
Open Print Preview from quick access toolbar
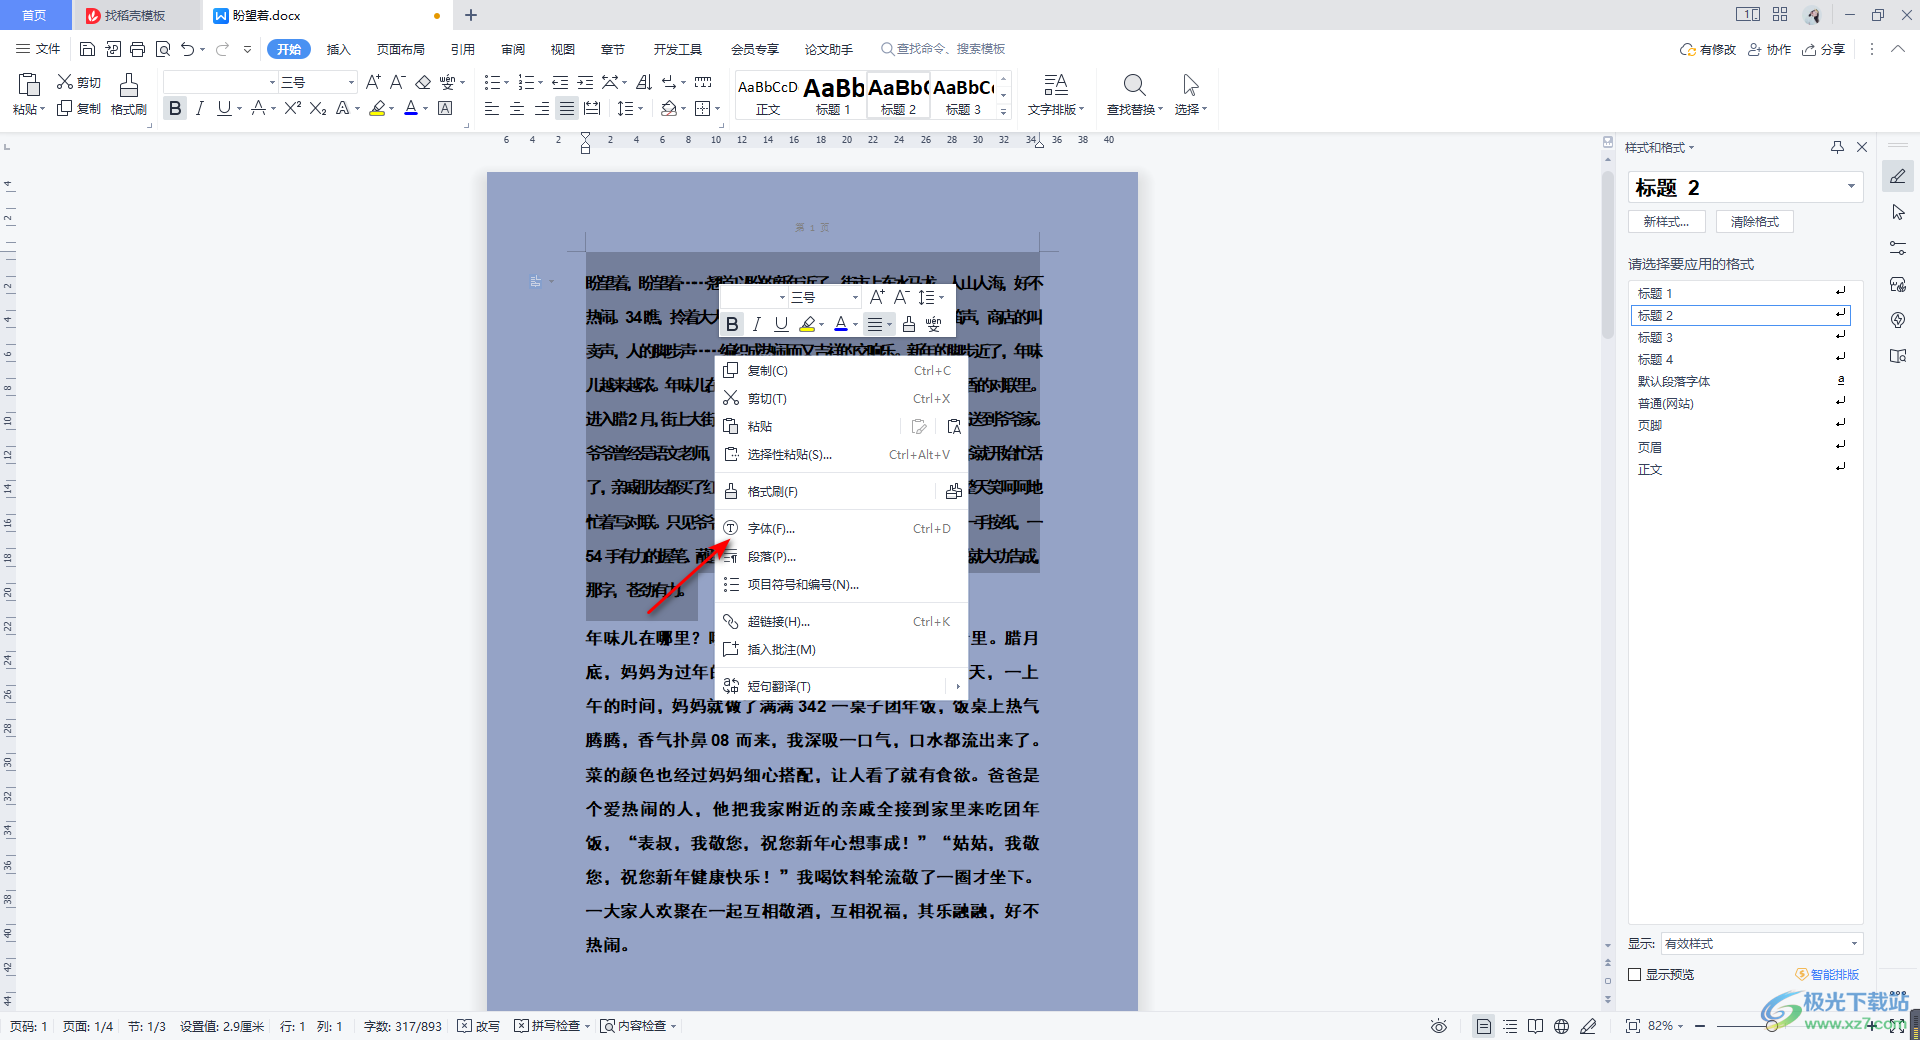point(163,49)
